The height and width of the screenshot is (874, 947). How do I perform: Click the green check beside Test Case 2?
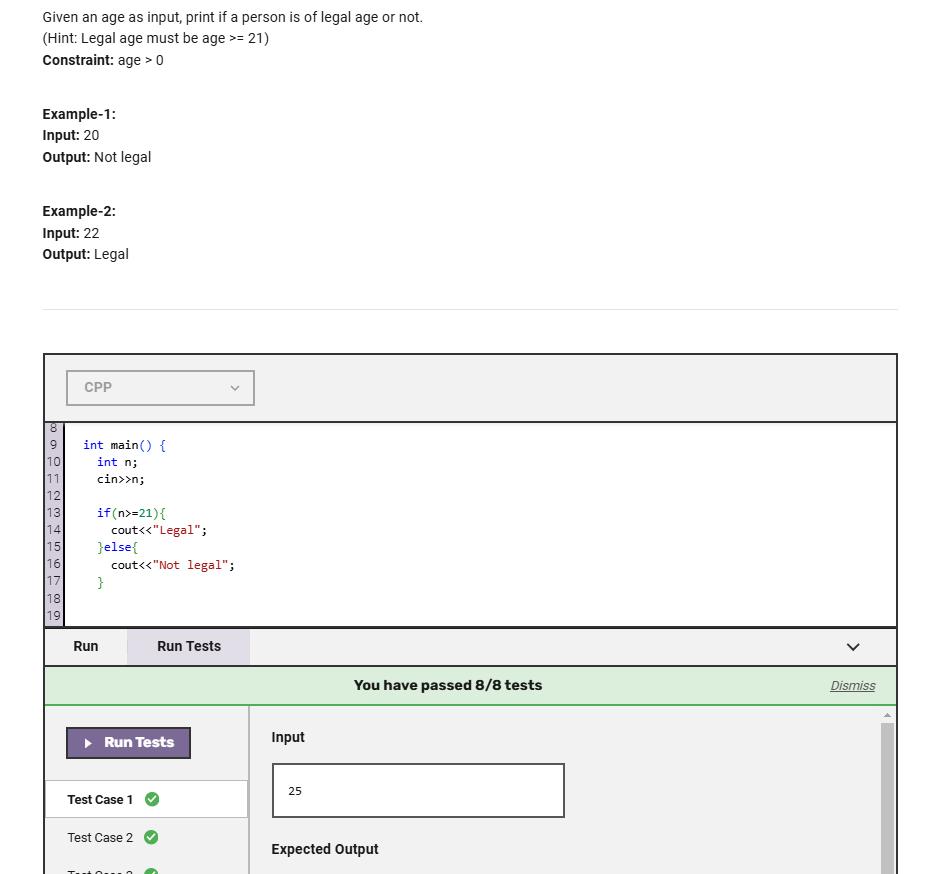coord(151,837)
